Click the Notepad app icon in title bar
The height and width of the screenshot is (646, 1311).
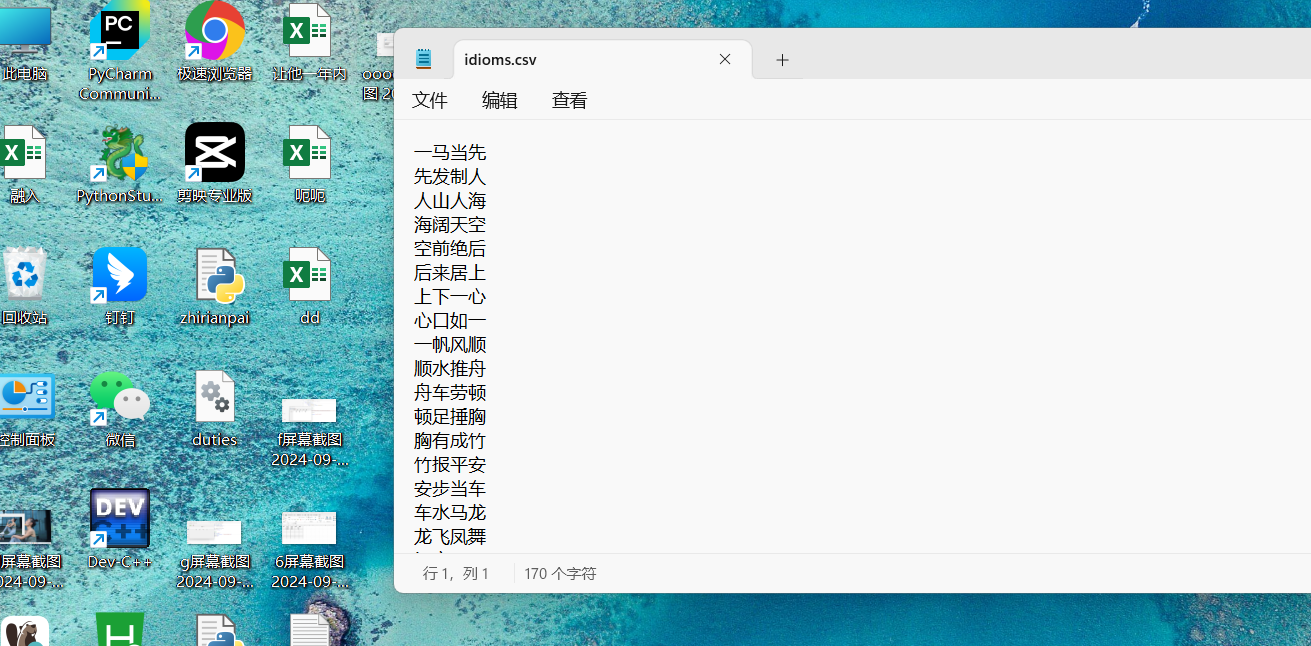tap(424, 59)
